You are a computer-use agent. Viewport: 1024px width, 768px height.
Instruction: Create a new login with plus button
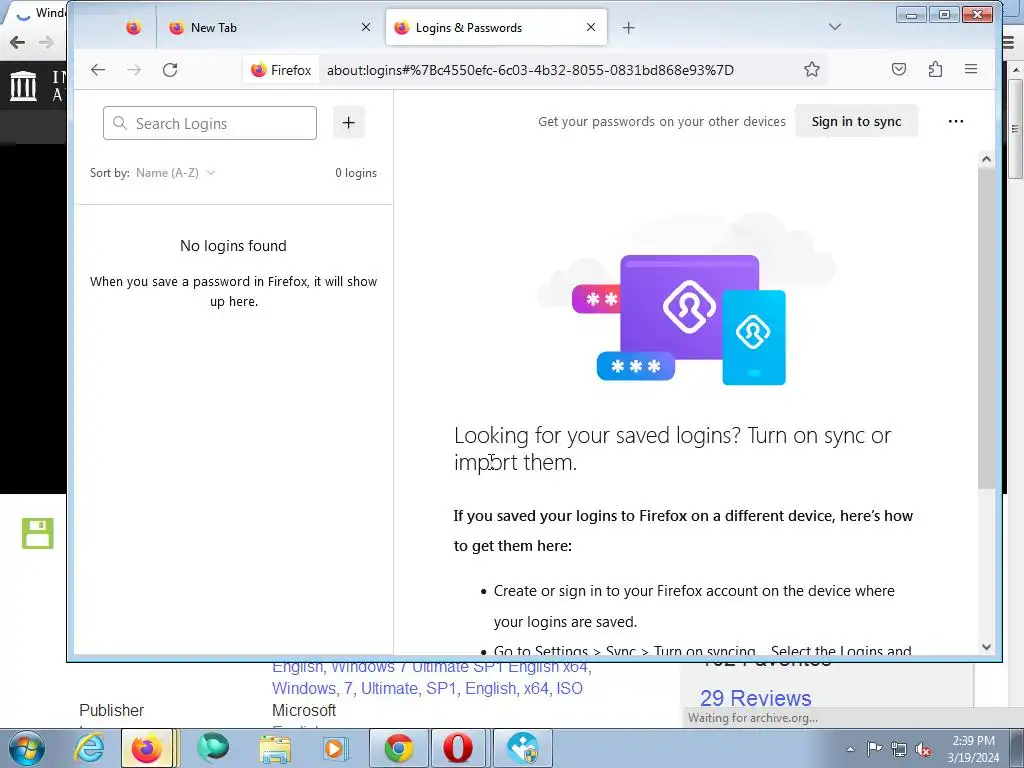tap(349, 123)
